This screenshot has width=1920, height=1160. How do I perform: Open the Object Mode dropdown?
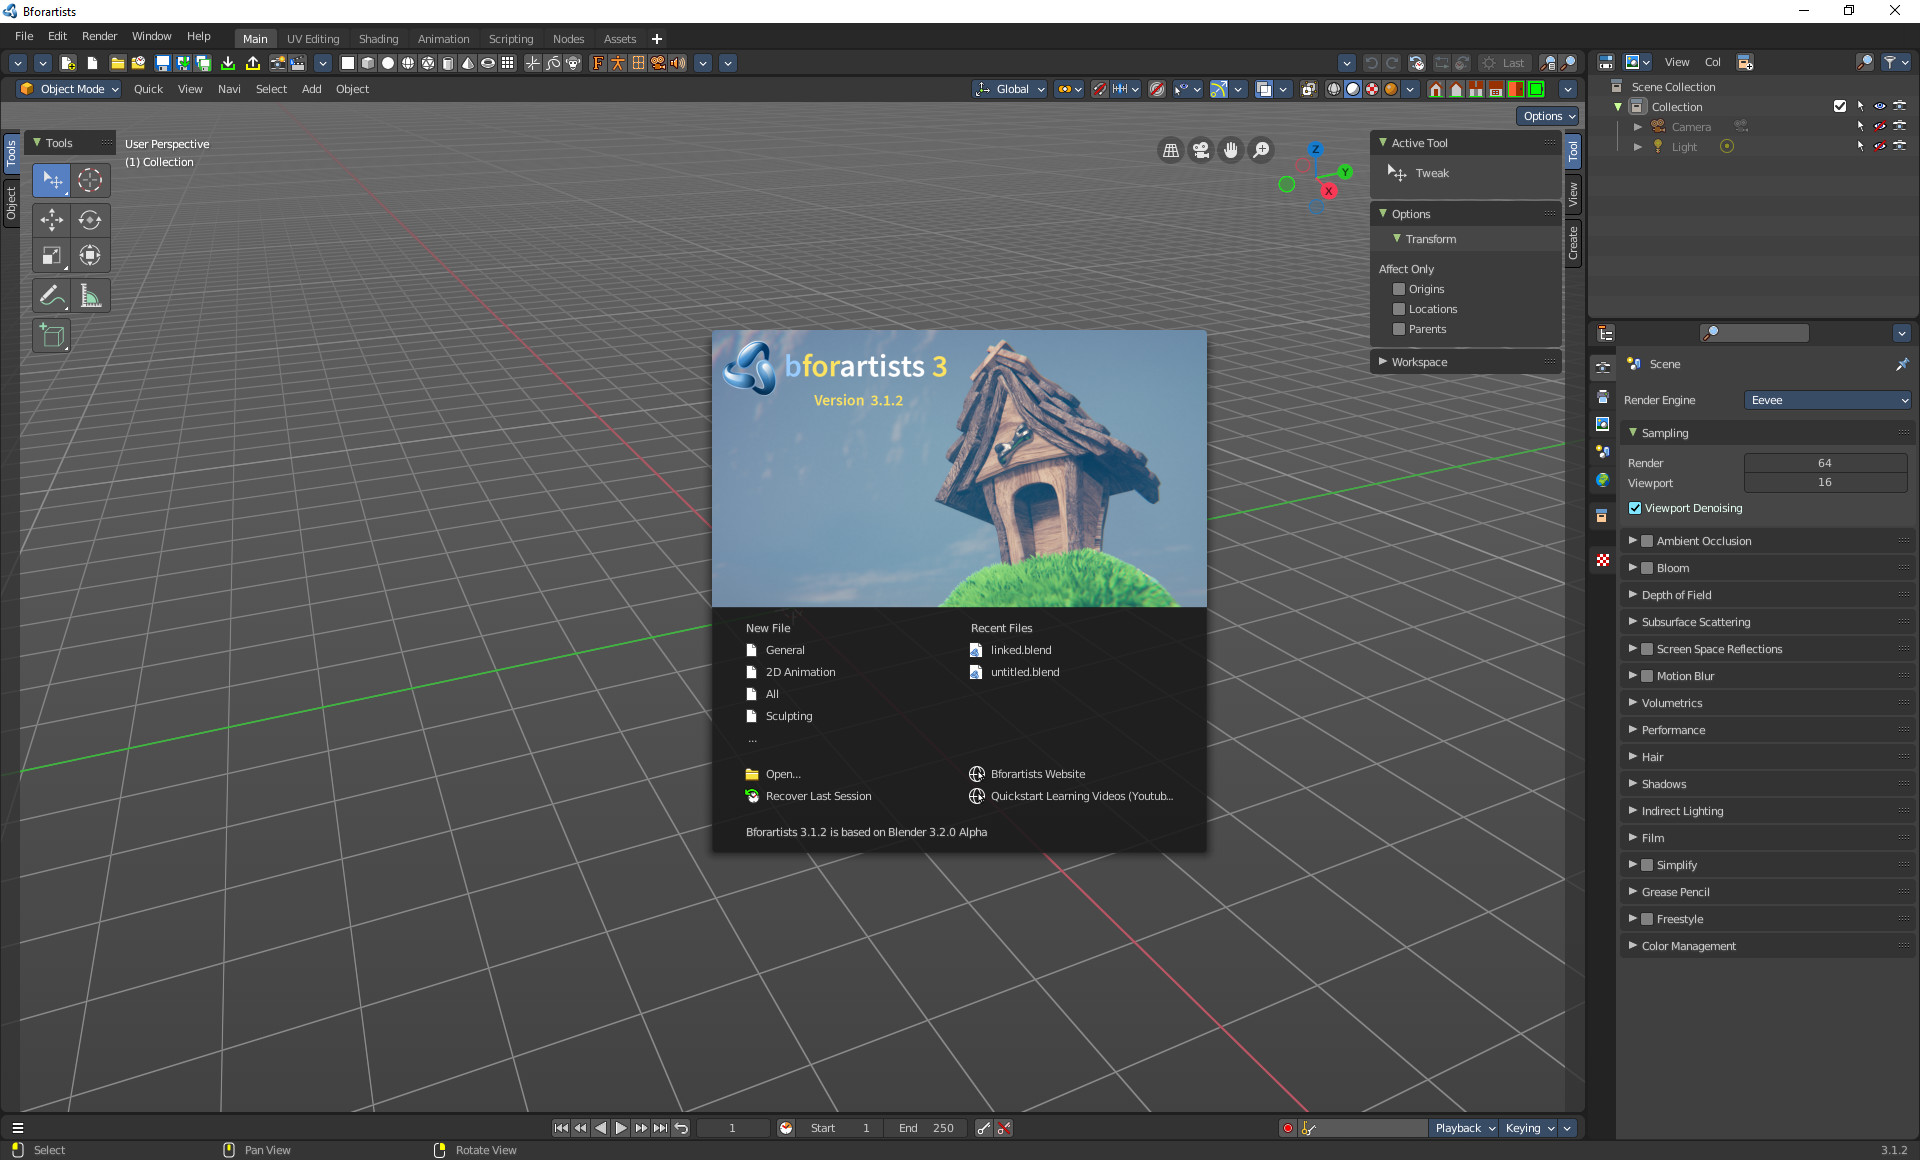click(70, 89)
